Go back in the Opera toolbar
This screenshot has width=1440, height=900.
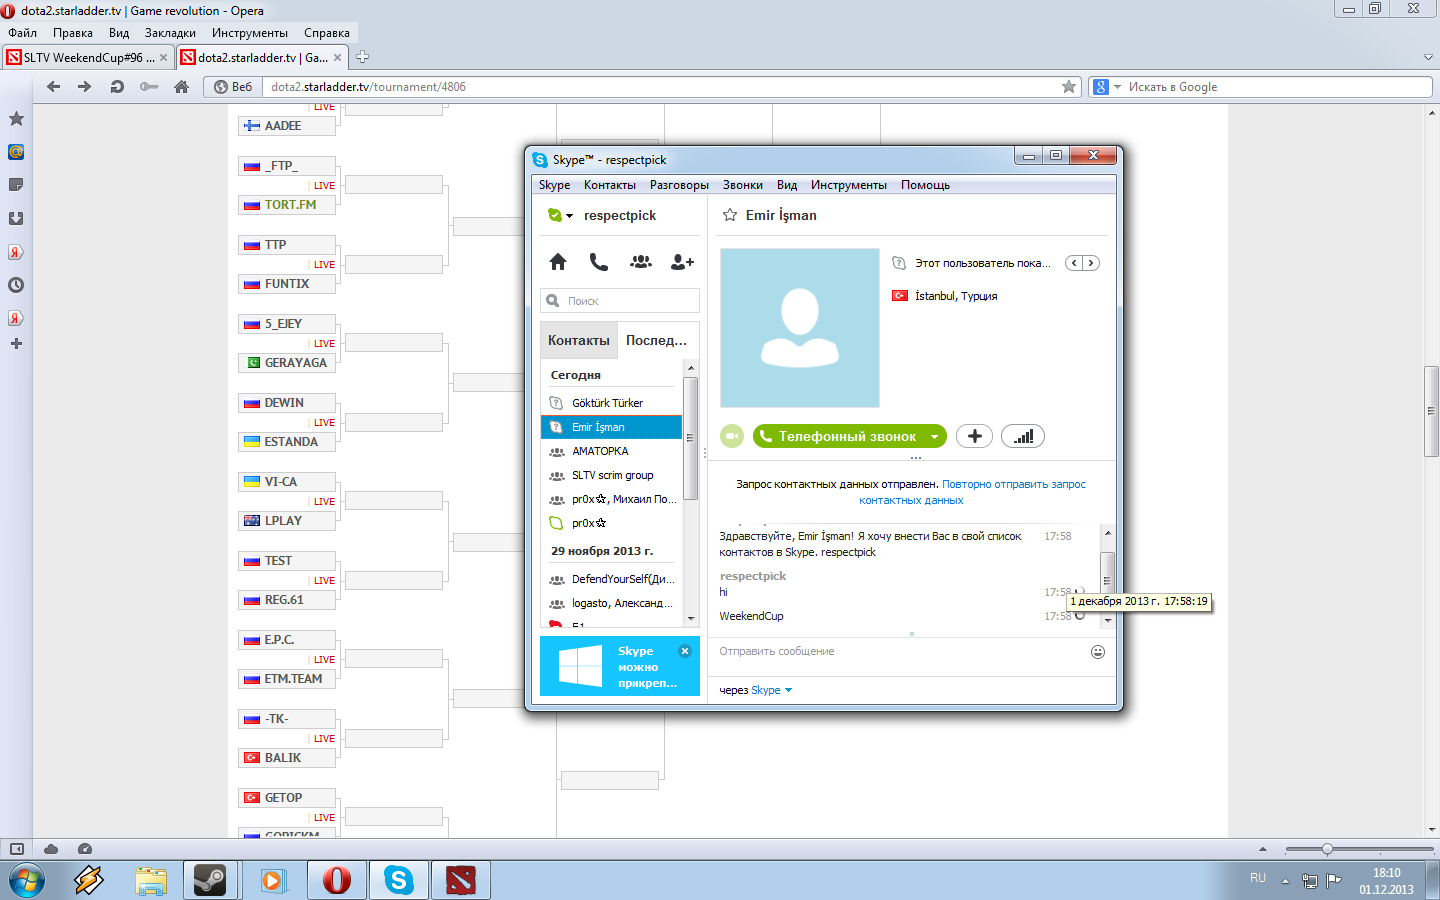pyautogui.click(x=54, y=87)
